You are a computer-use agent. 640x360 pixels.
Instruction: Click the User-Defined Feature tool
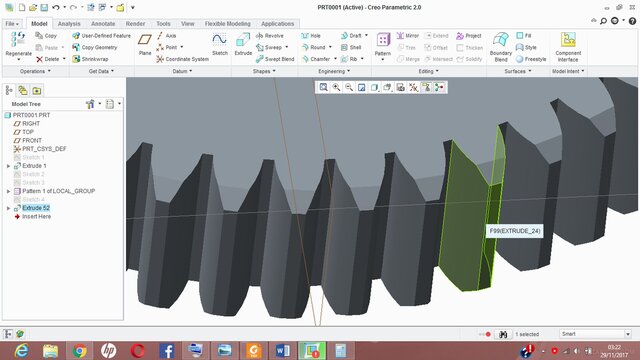coord(101,36)
